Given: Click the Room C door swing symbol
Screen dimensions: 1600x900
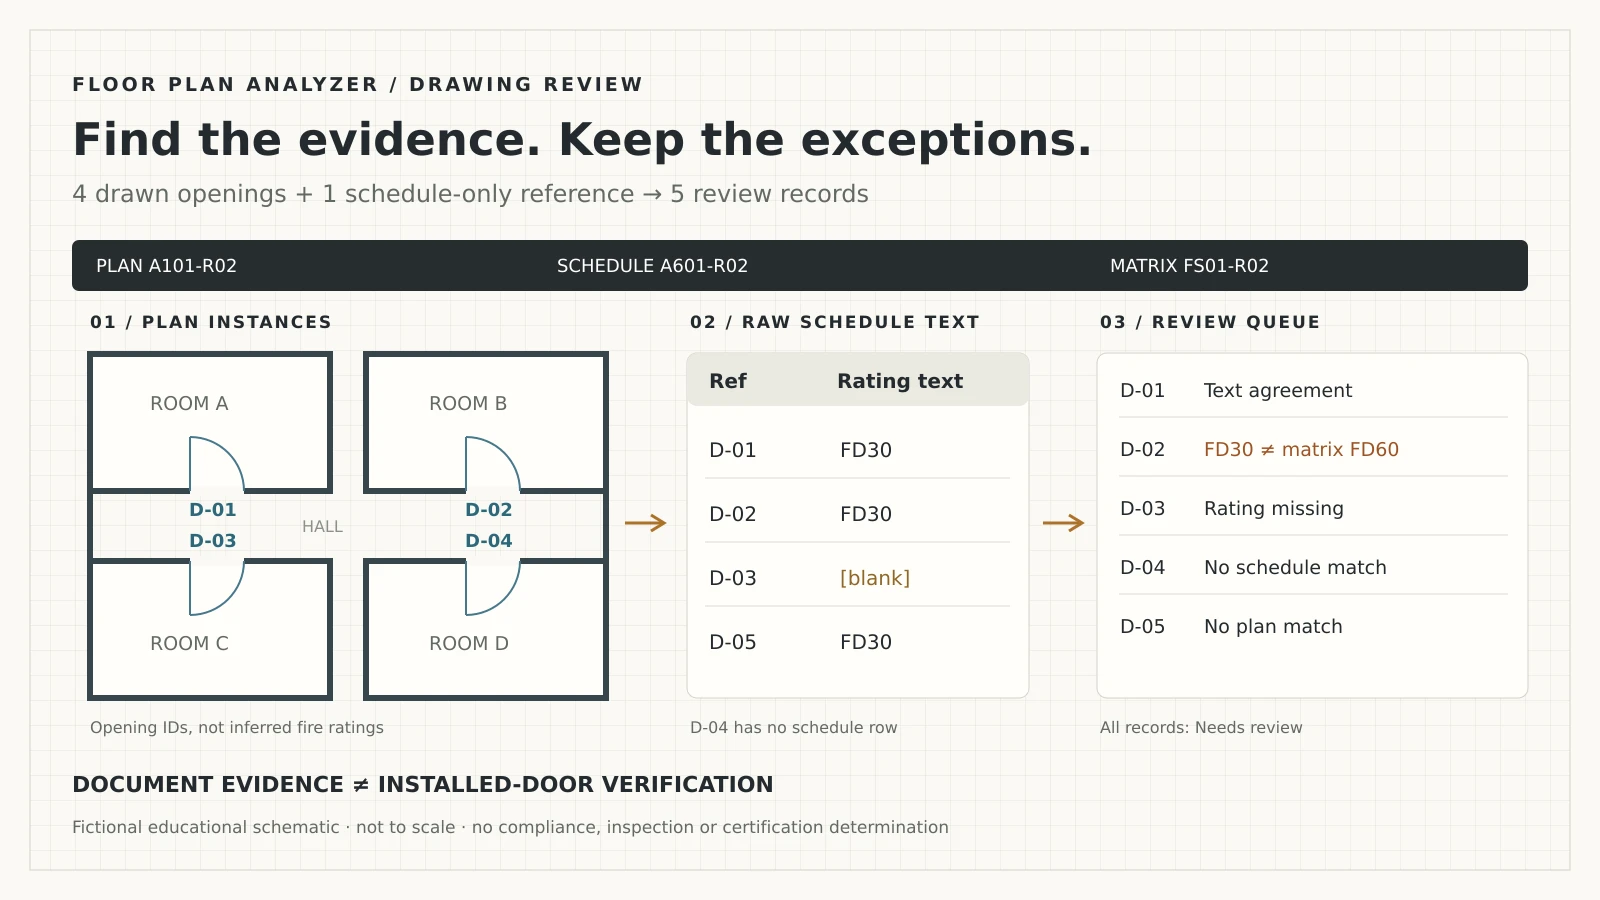Looking at the screenshot, I should [x=217, y=588].
